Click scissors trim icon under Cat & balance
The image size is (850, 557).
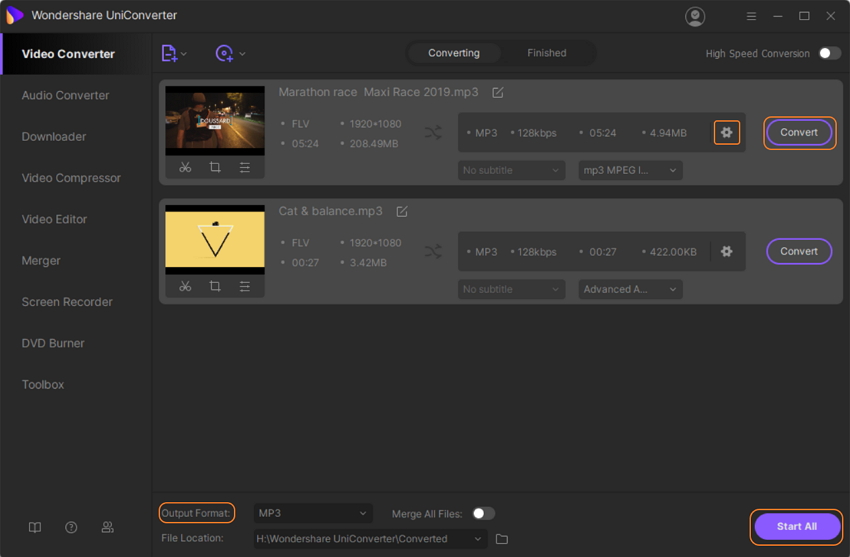click(x=185, y=286)
